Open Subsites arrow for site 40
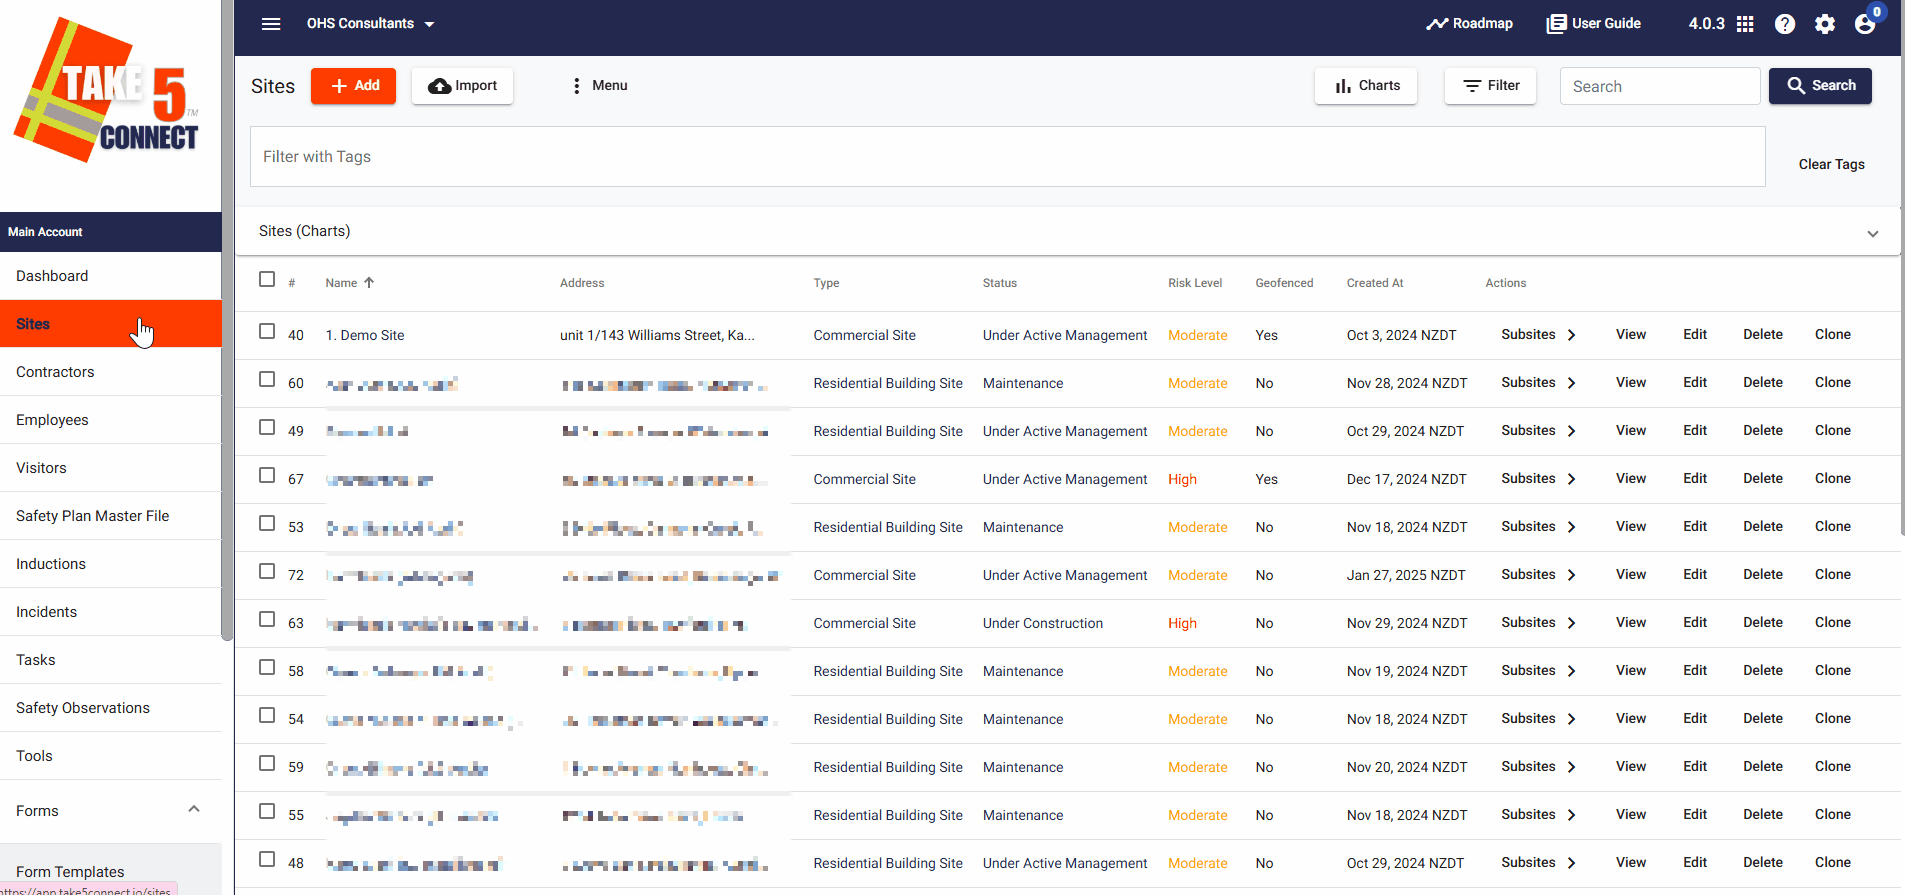 coord(1571,335)
